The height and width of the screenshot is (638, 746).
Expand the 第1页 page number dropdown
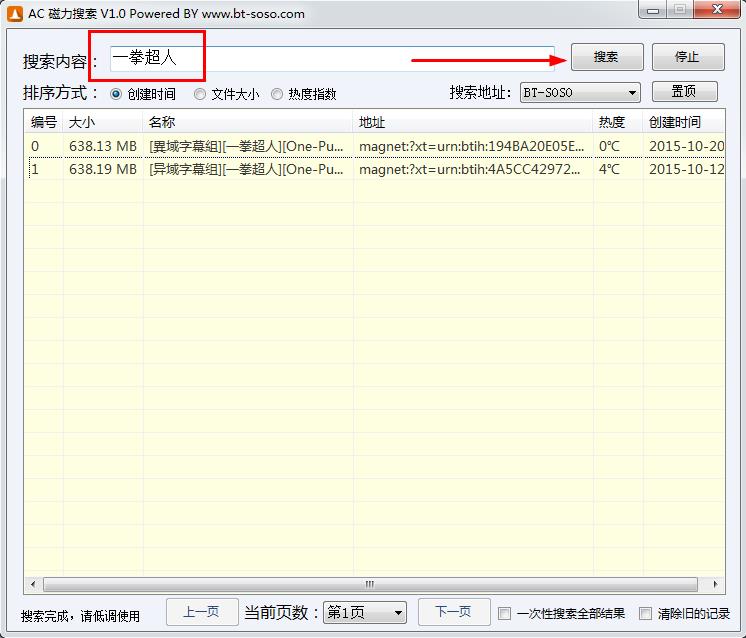tap(365, 612)
